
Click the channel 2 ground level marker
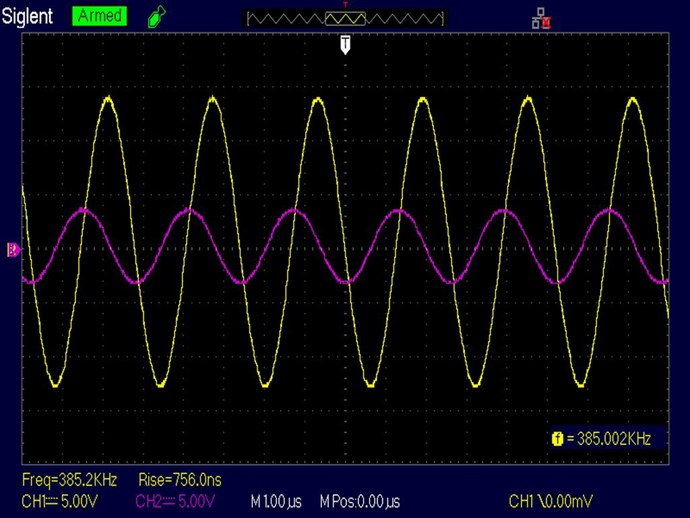tap(13, 250)
